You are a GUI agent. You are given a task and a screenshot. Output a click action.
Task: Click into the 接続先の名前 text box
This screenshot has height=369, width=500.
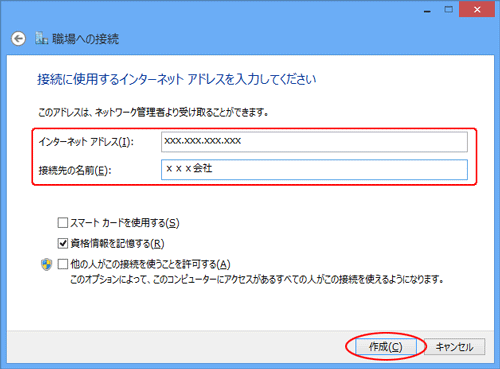314,170
